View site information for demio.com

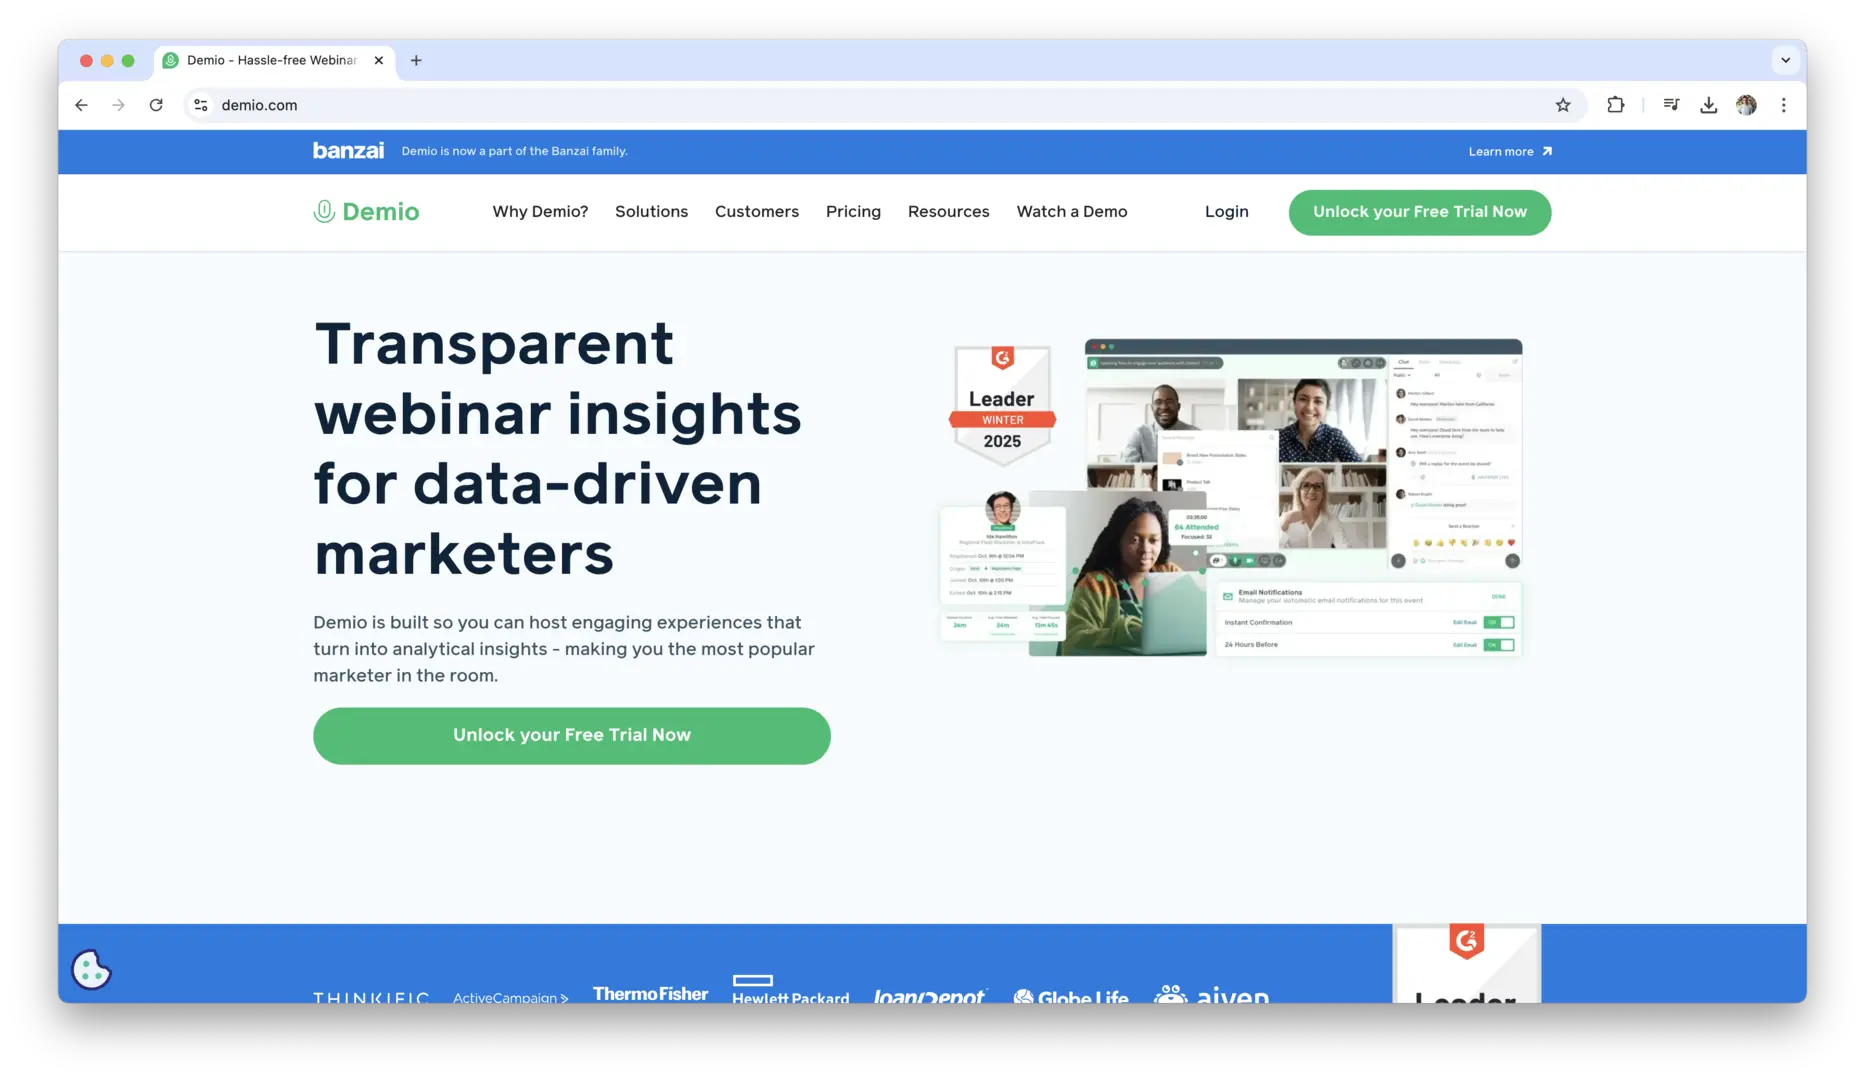coord(201,105)
